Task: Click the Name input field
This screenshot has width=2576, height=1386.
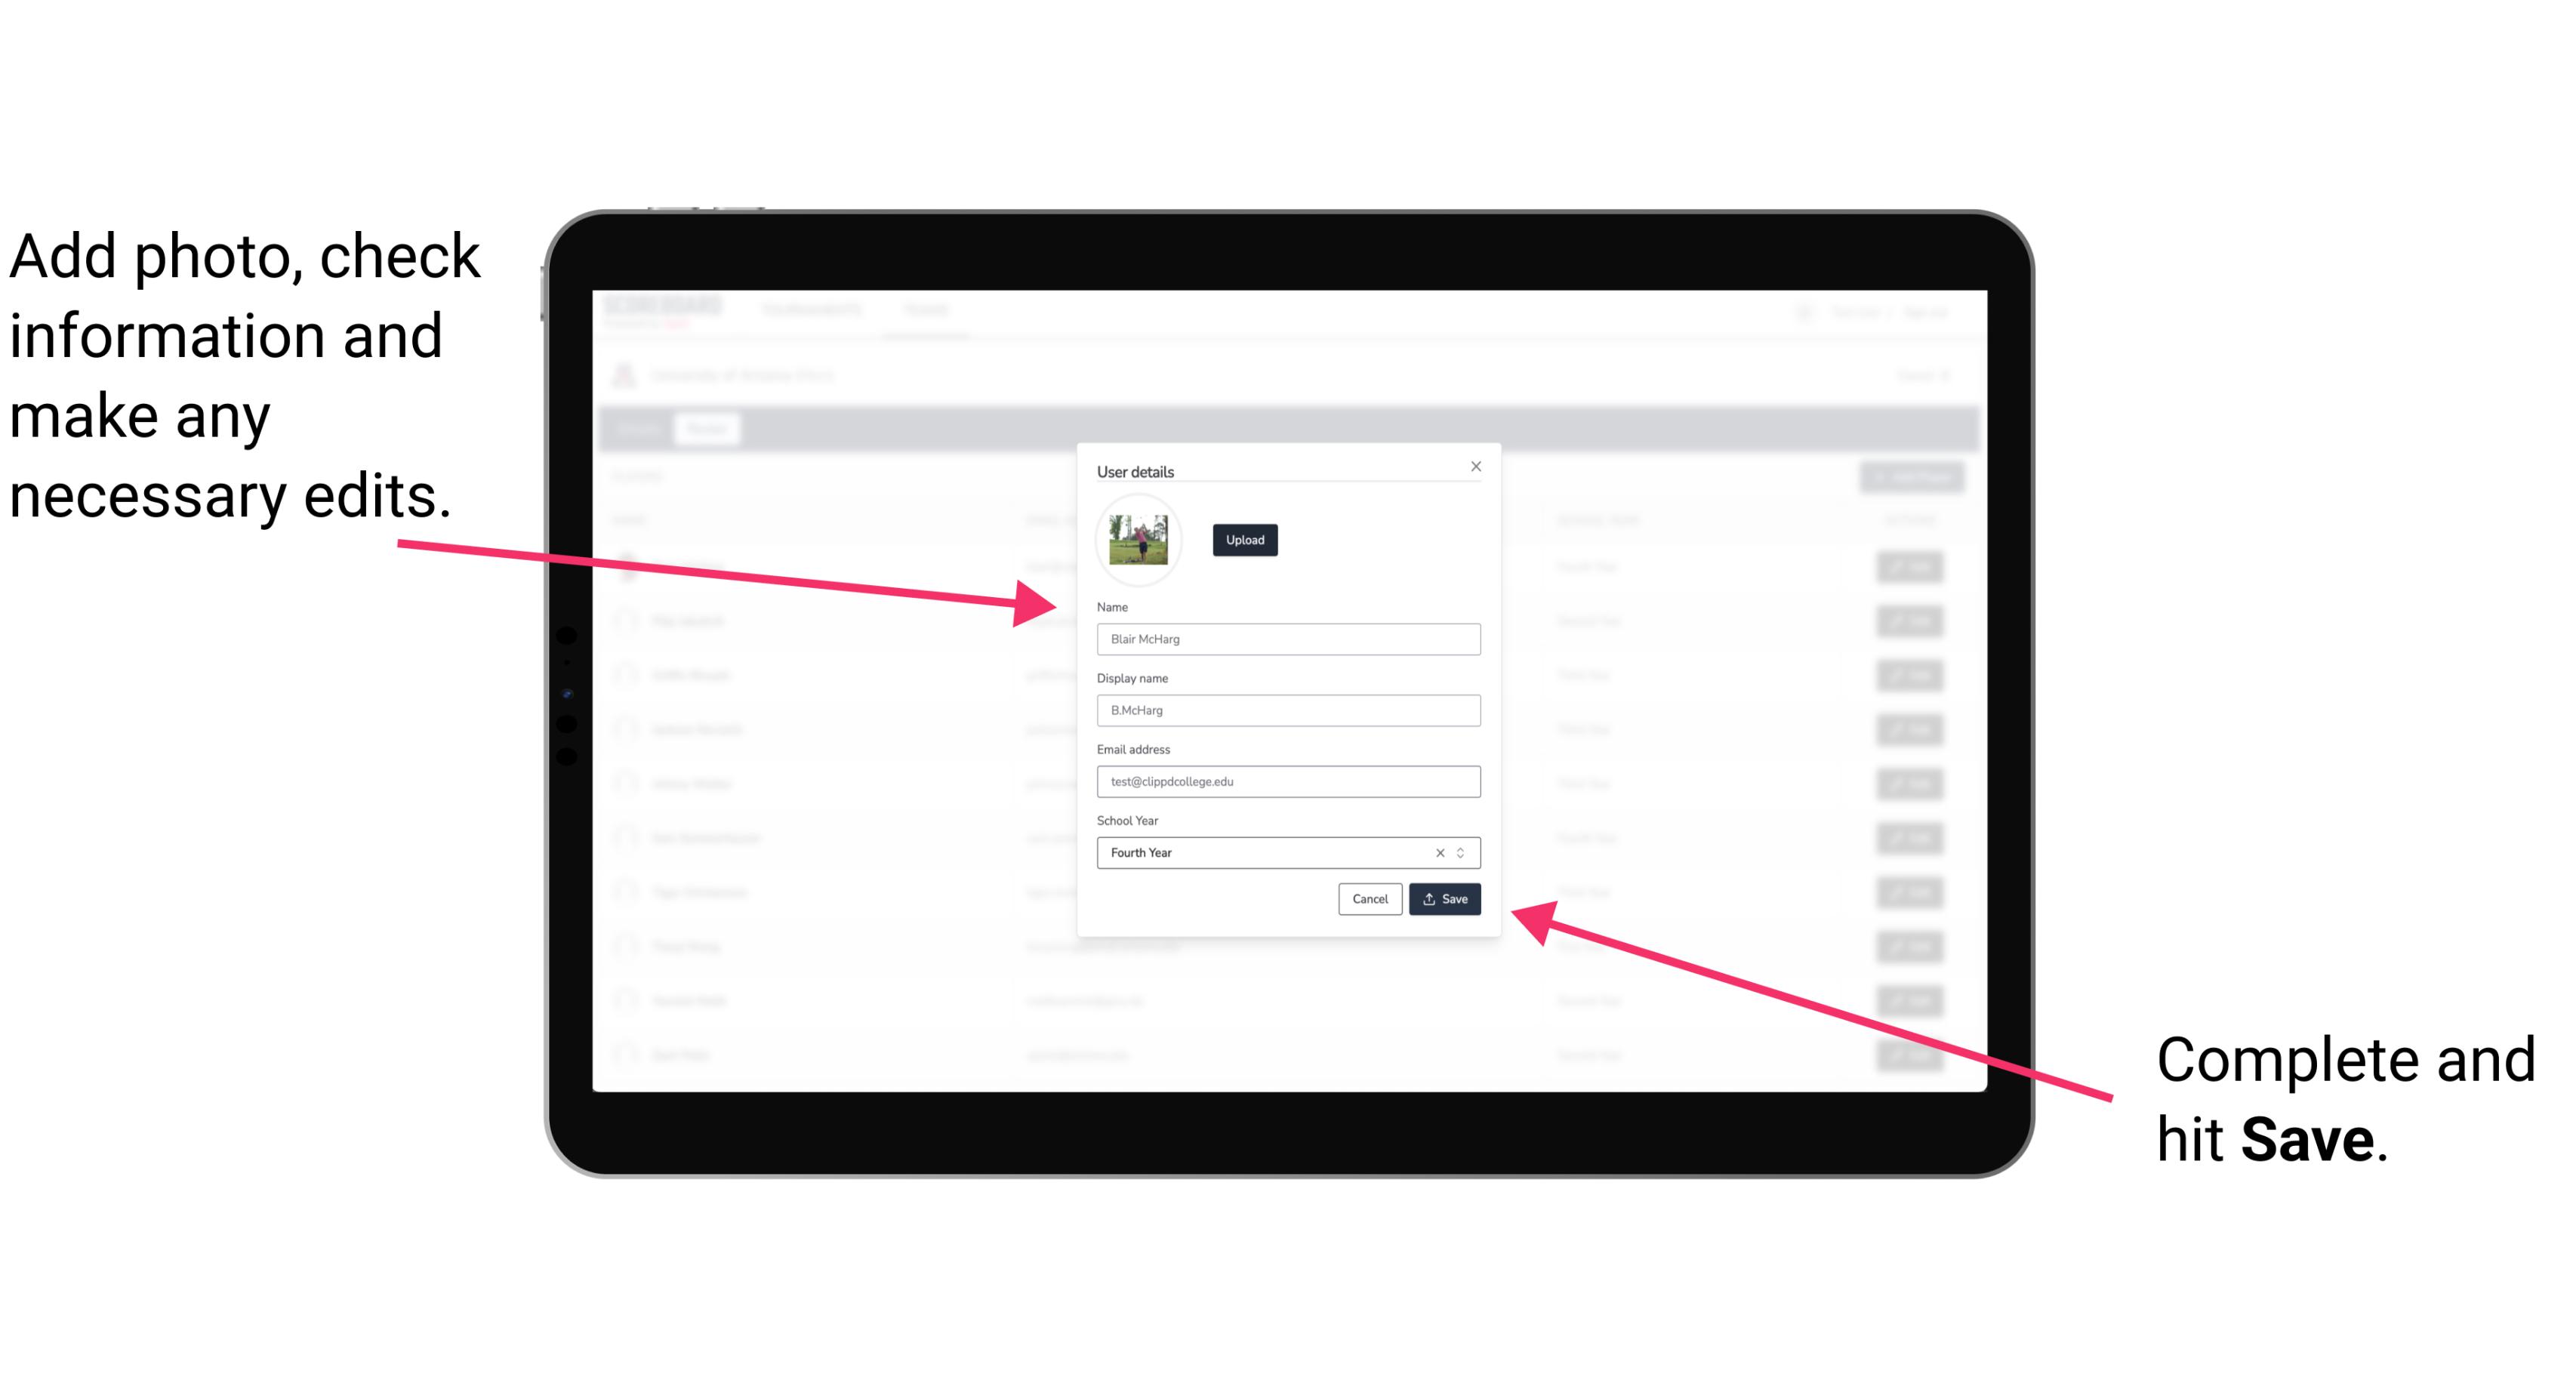Action: tap(1289, 639)
